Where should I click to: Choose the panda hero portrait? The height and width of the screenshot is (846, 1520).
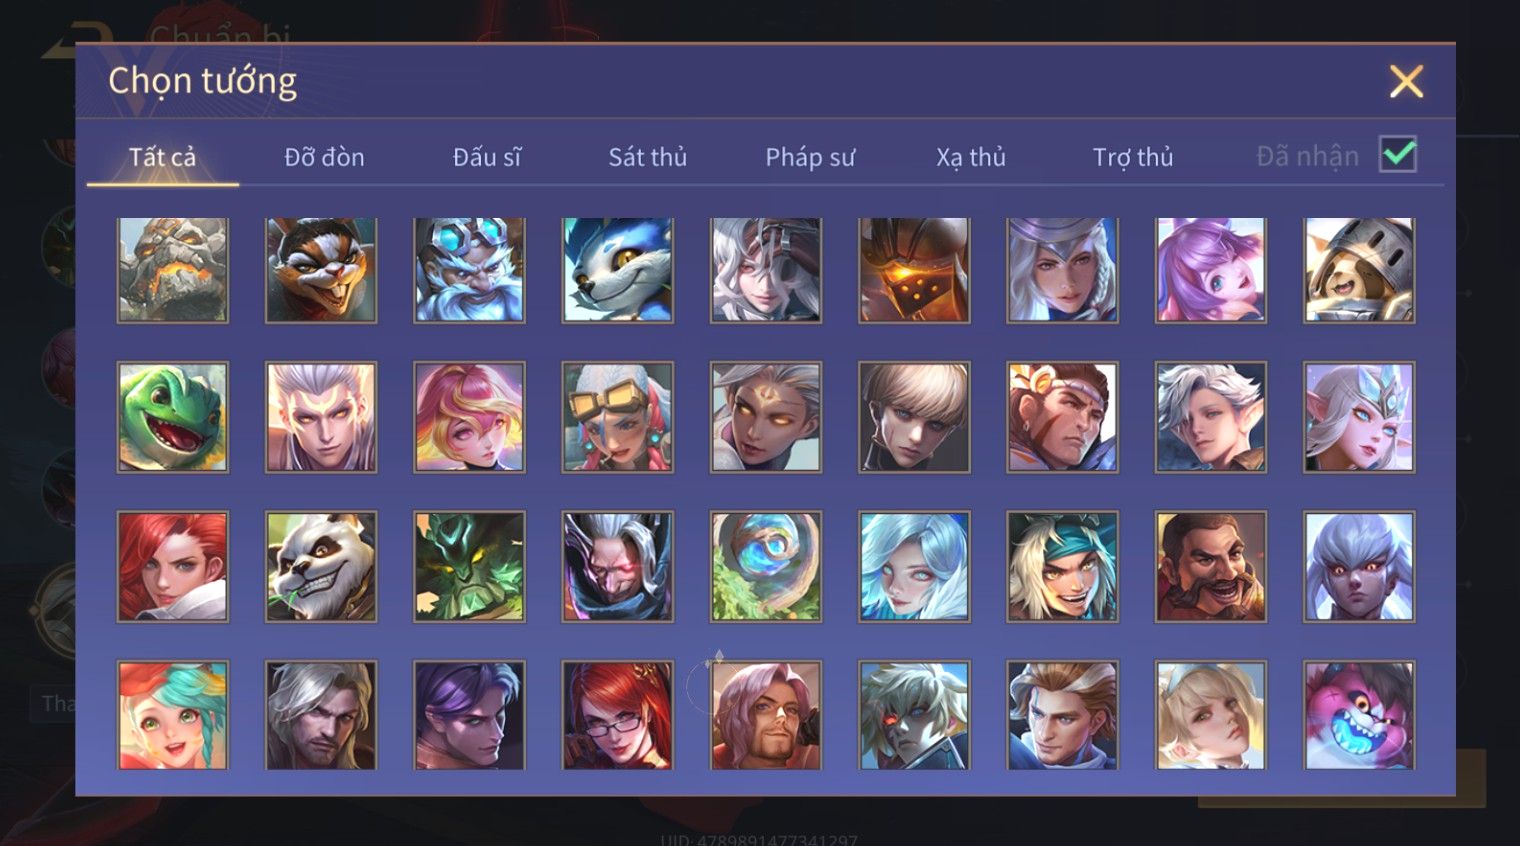pyautogui.click(x=321, y=566)
